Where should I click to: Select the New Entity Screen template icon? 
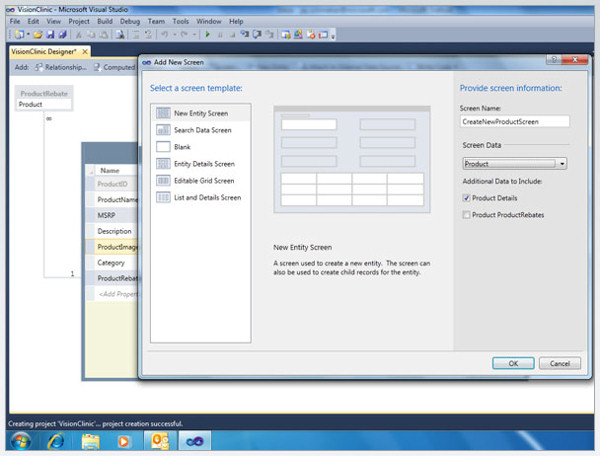tap(162, 113)
